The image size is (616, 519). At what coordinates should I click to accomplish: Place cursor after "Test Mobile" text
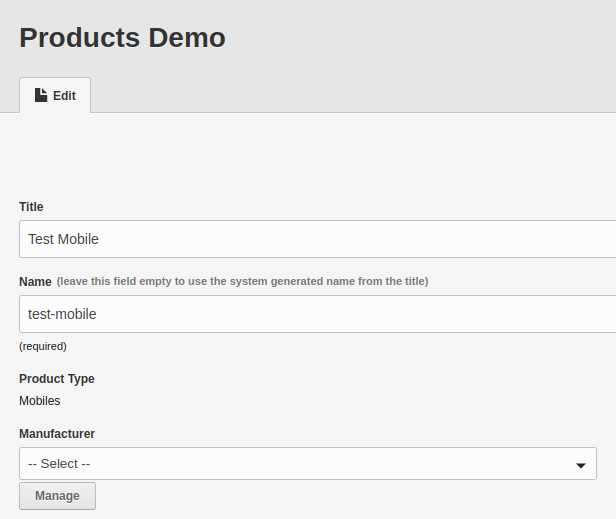point(100,239)
